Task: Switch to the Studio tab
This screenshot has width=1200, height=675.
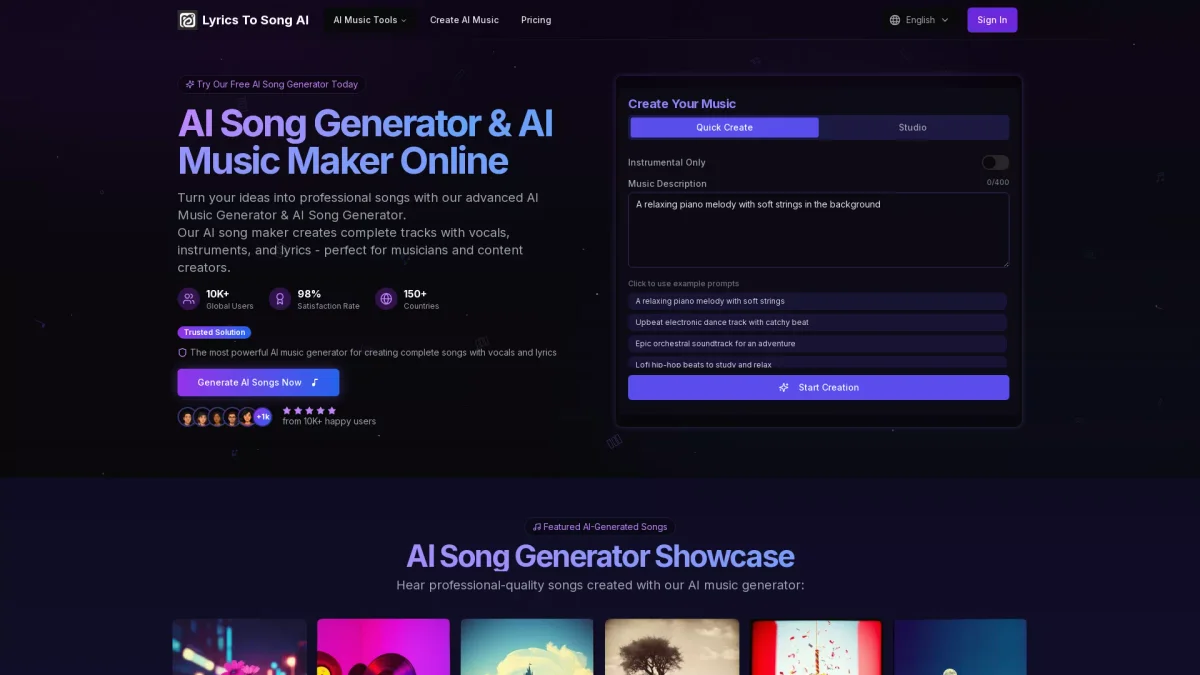Action: (912, 127)
